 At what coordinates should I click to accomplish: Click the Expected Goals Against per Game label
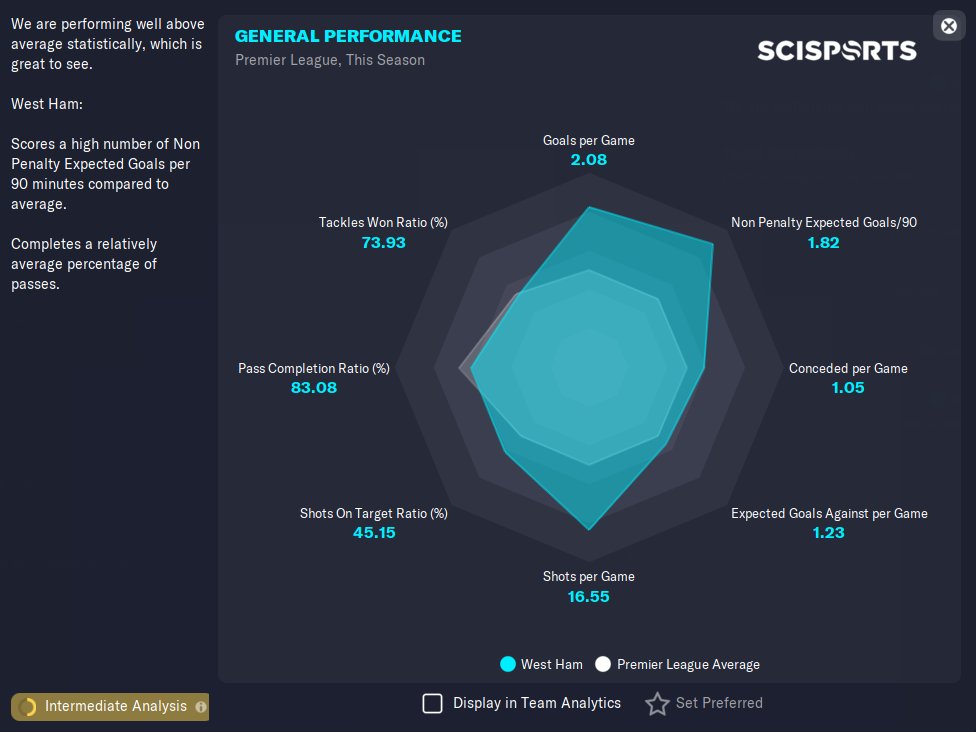tap(829, 513)
